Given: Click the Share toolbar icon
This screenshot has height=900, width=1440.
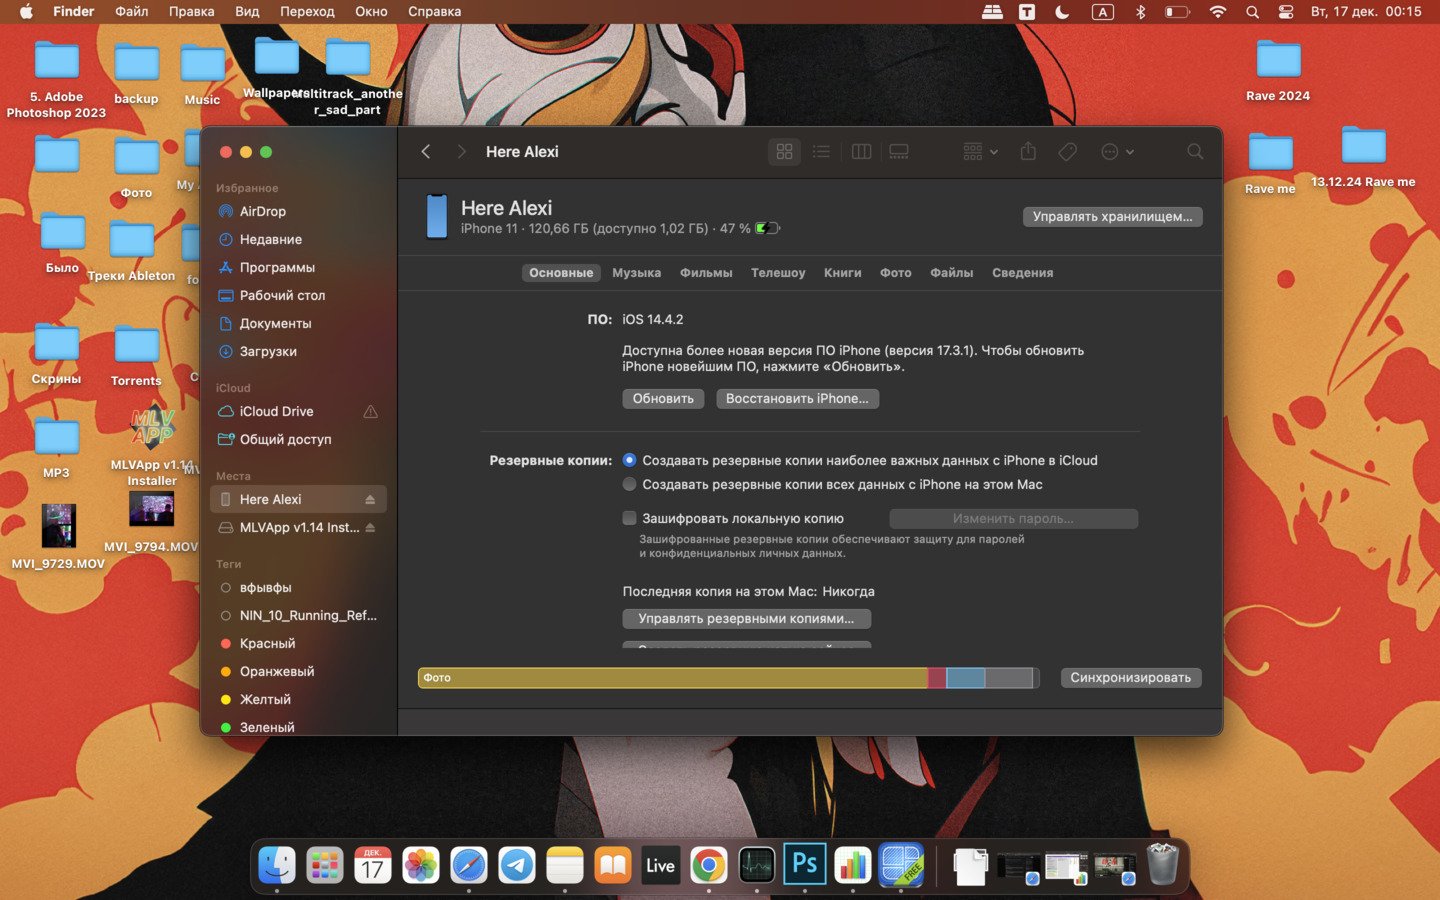Looking at the screenshot, I should [1028, 152].
